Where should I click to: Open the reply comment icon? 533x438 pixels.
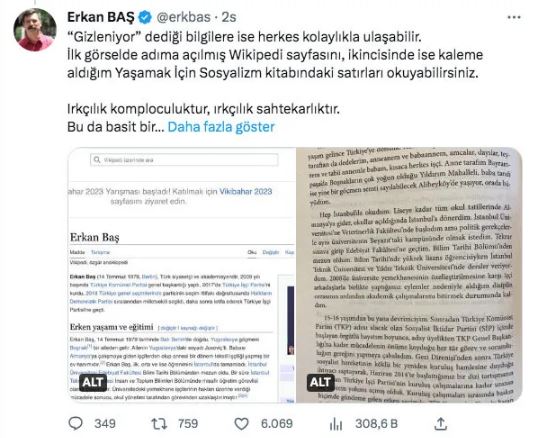point(75,423)
